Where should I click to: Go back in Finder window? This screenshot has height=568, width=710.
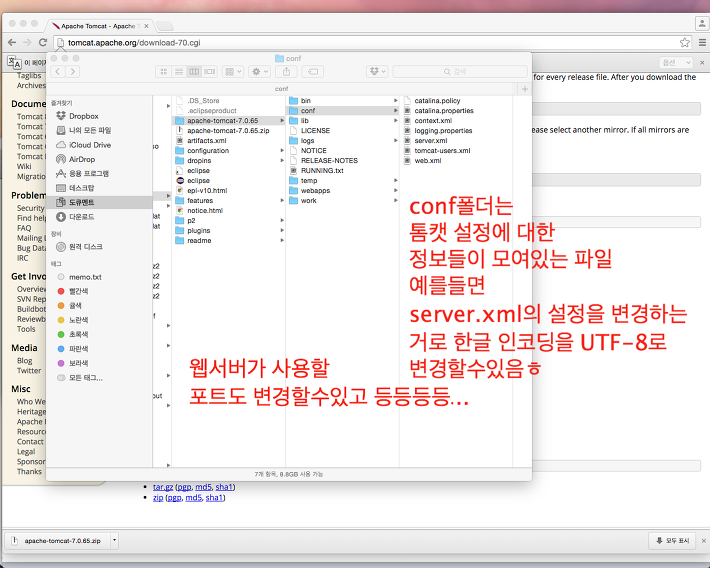(58, 72)
